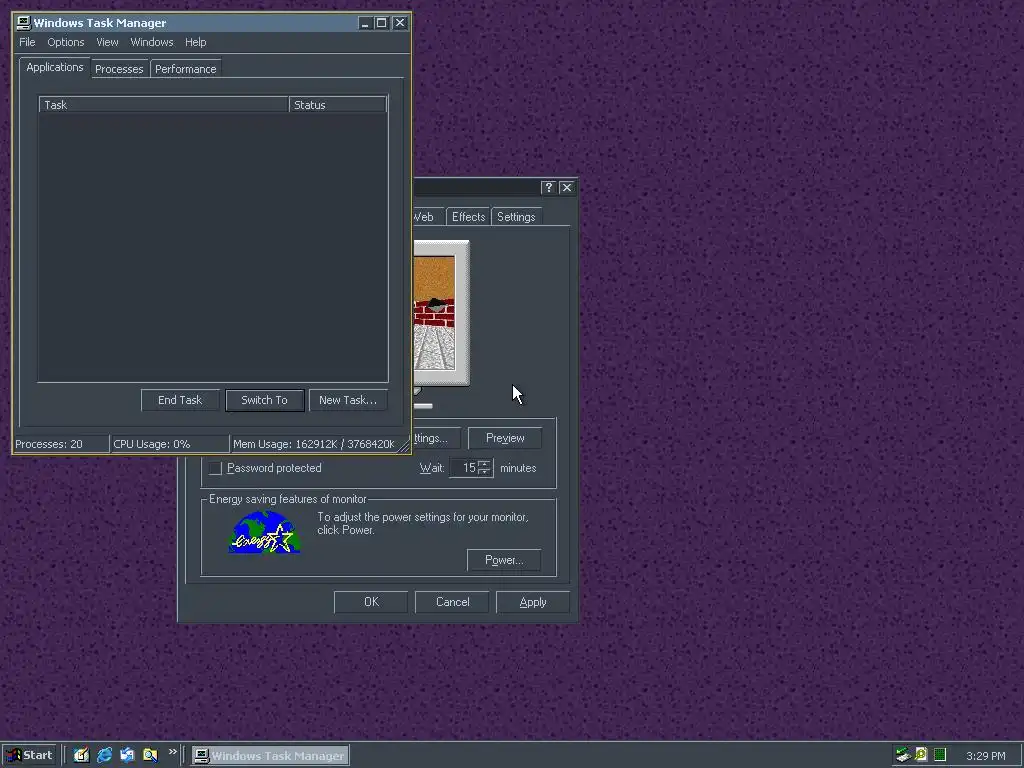Open the Effects tab in Display Properties
The height and width of the screenshot is (768, 1024).
pyautogui.click(x=468, y=217)
